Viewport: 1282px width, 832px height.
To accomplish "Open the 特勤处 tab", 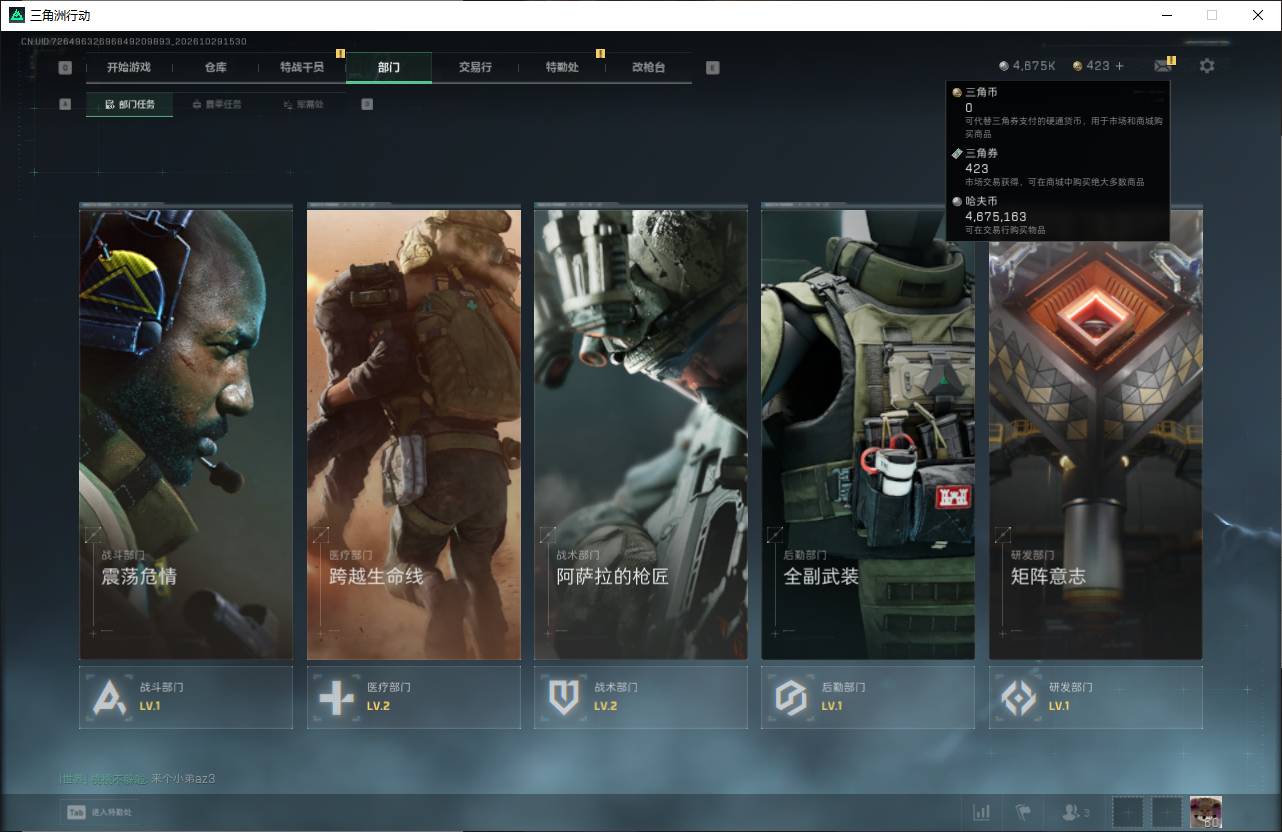I will (x=562, y=67).
